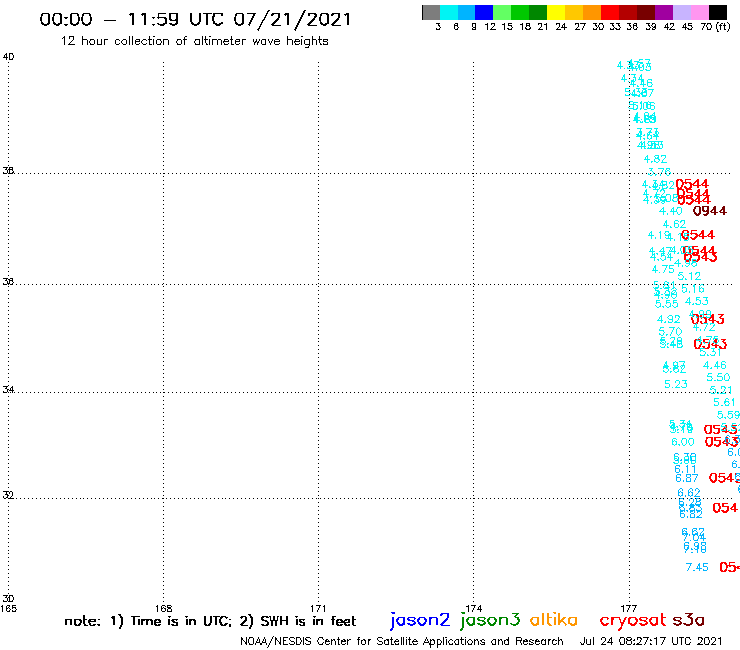Click the wave height value 5.50

(718, 378)
